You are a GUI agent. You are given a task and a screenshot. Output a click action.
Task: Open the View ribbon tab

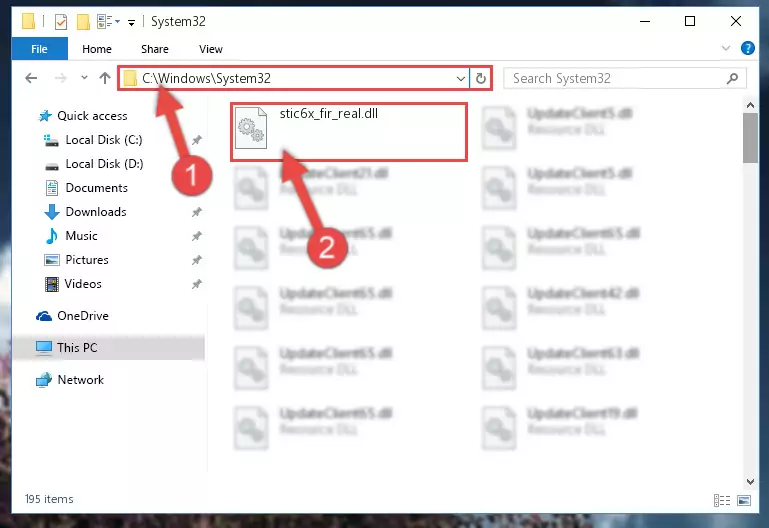coord(211,49)
